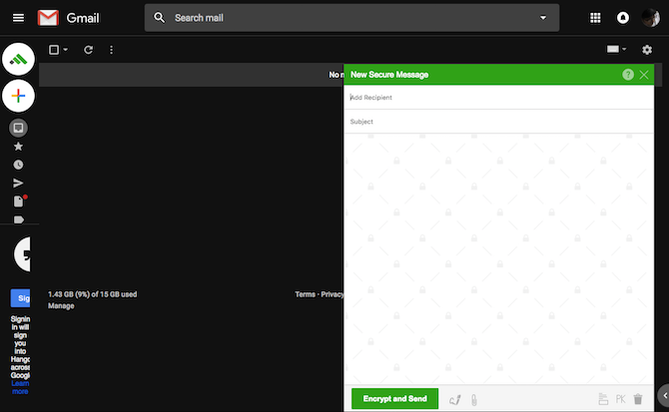Open Drafts folder
669x412 pixels.
(19, 200)
